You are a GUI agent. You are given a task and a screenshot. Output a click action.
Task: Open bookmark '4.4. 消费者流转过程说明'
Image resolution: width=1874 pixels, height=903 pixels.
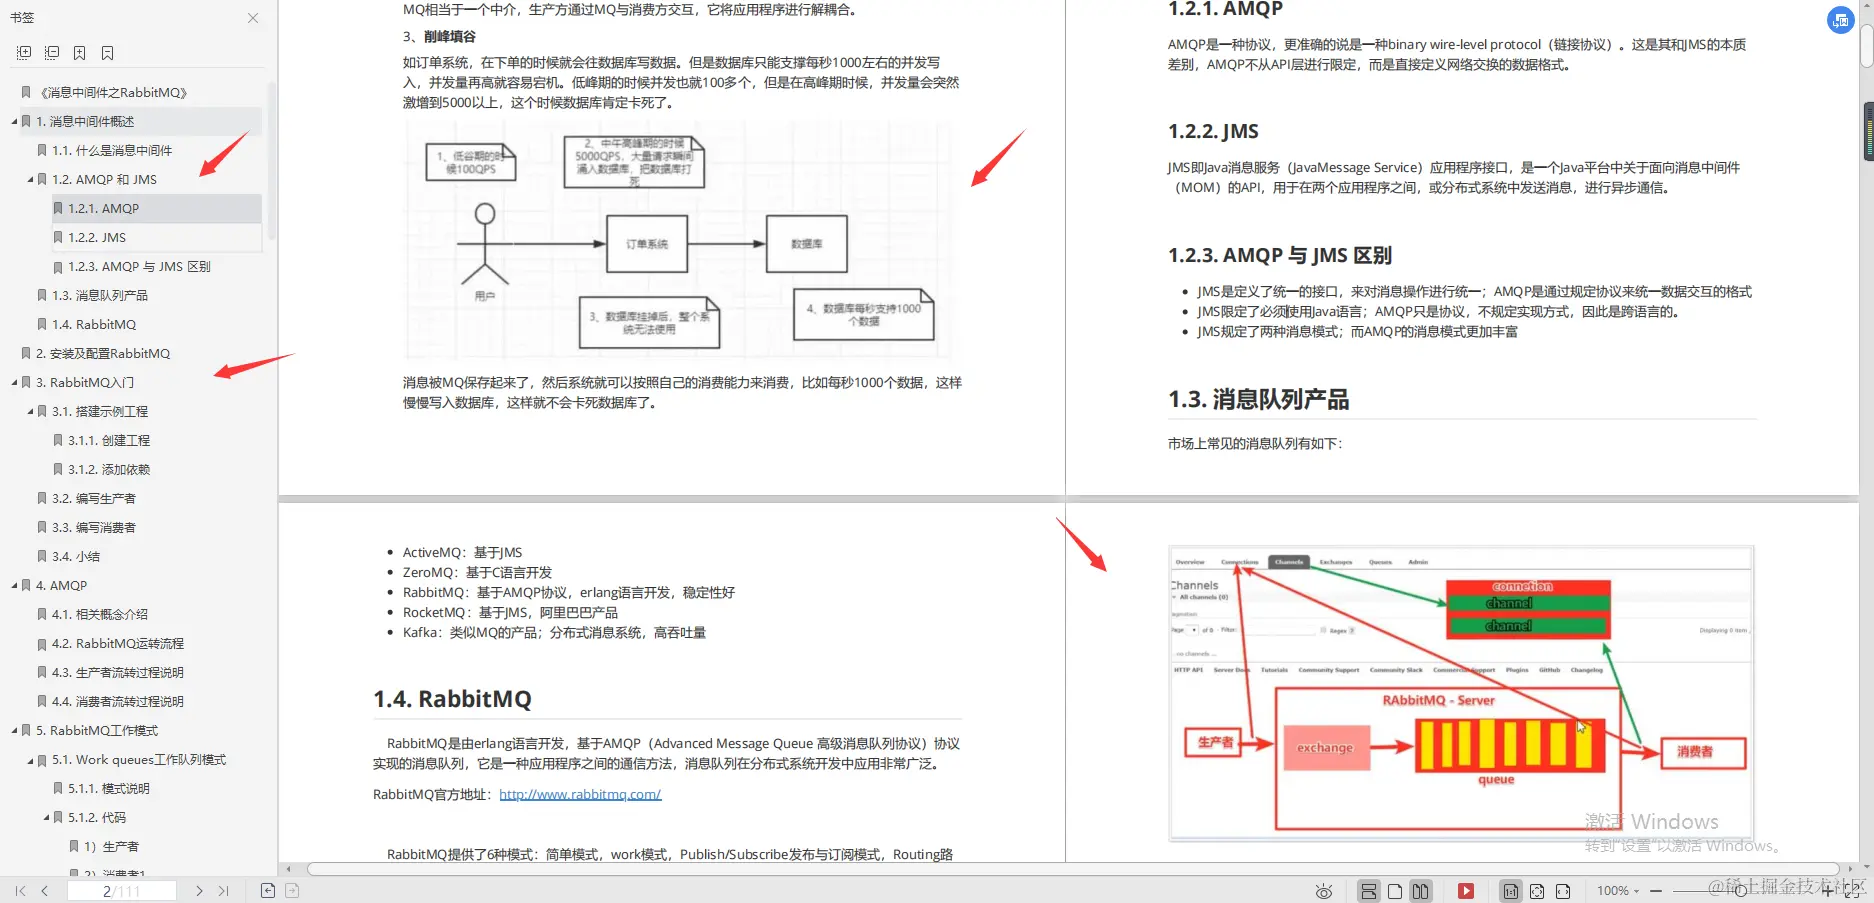[118, 701]
